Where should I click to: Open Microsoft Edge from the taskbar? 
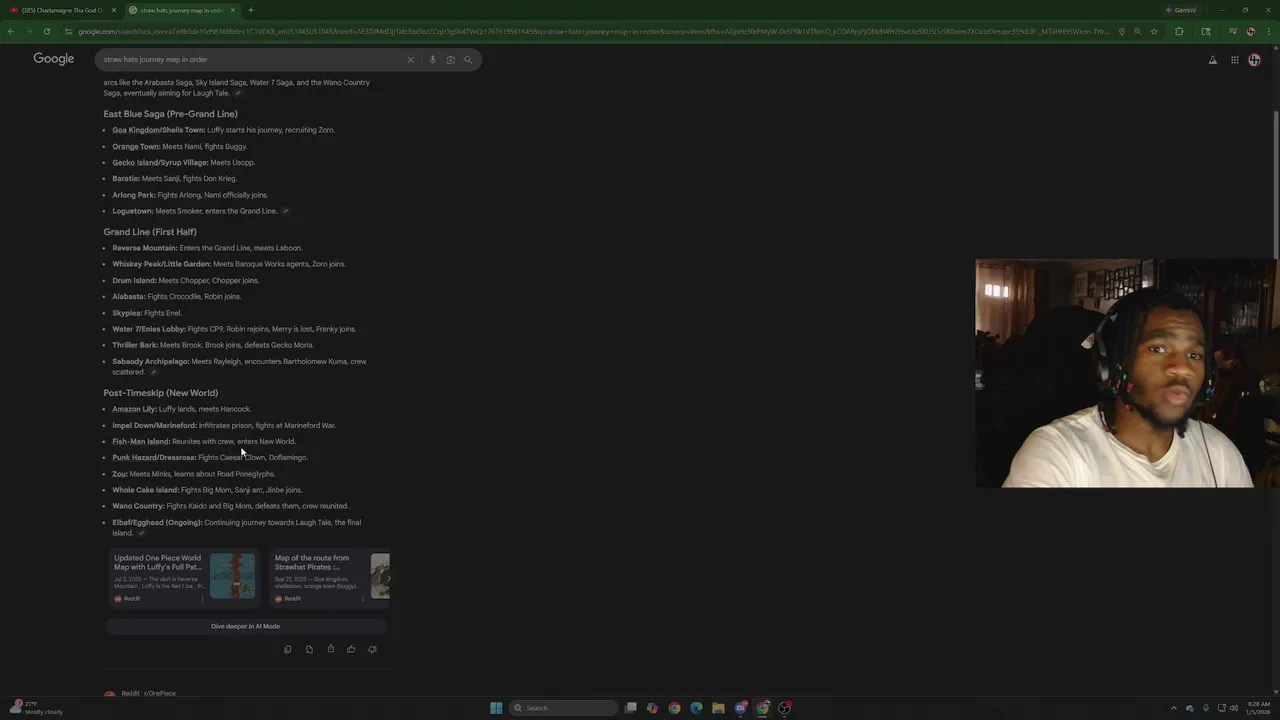pos(696,708)
